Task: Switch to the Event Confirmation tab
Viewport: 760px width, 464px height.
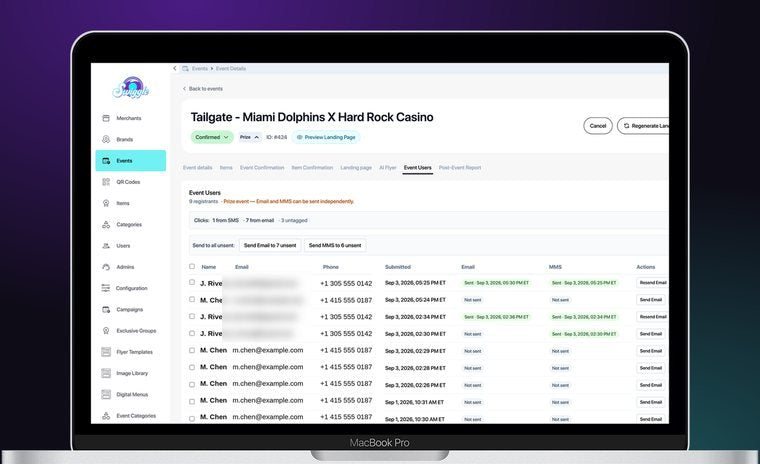Action: pyautogui.click(x=262, y=167)
